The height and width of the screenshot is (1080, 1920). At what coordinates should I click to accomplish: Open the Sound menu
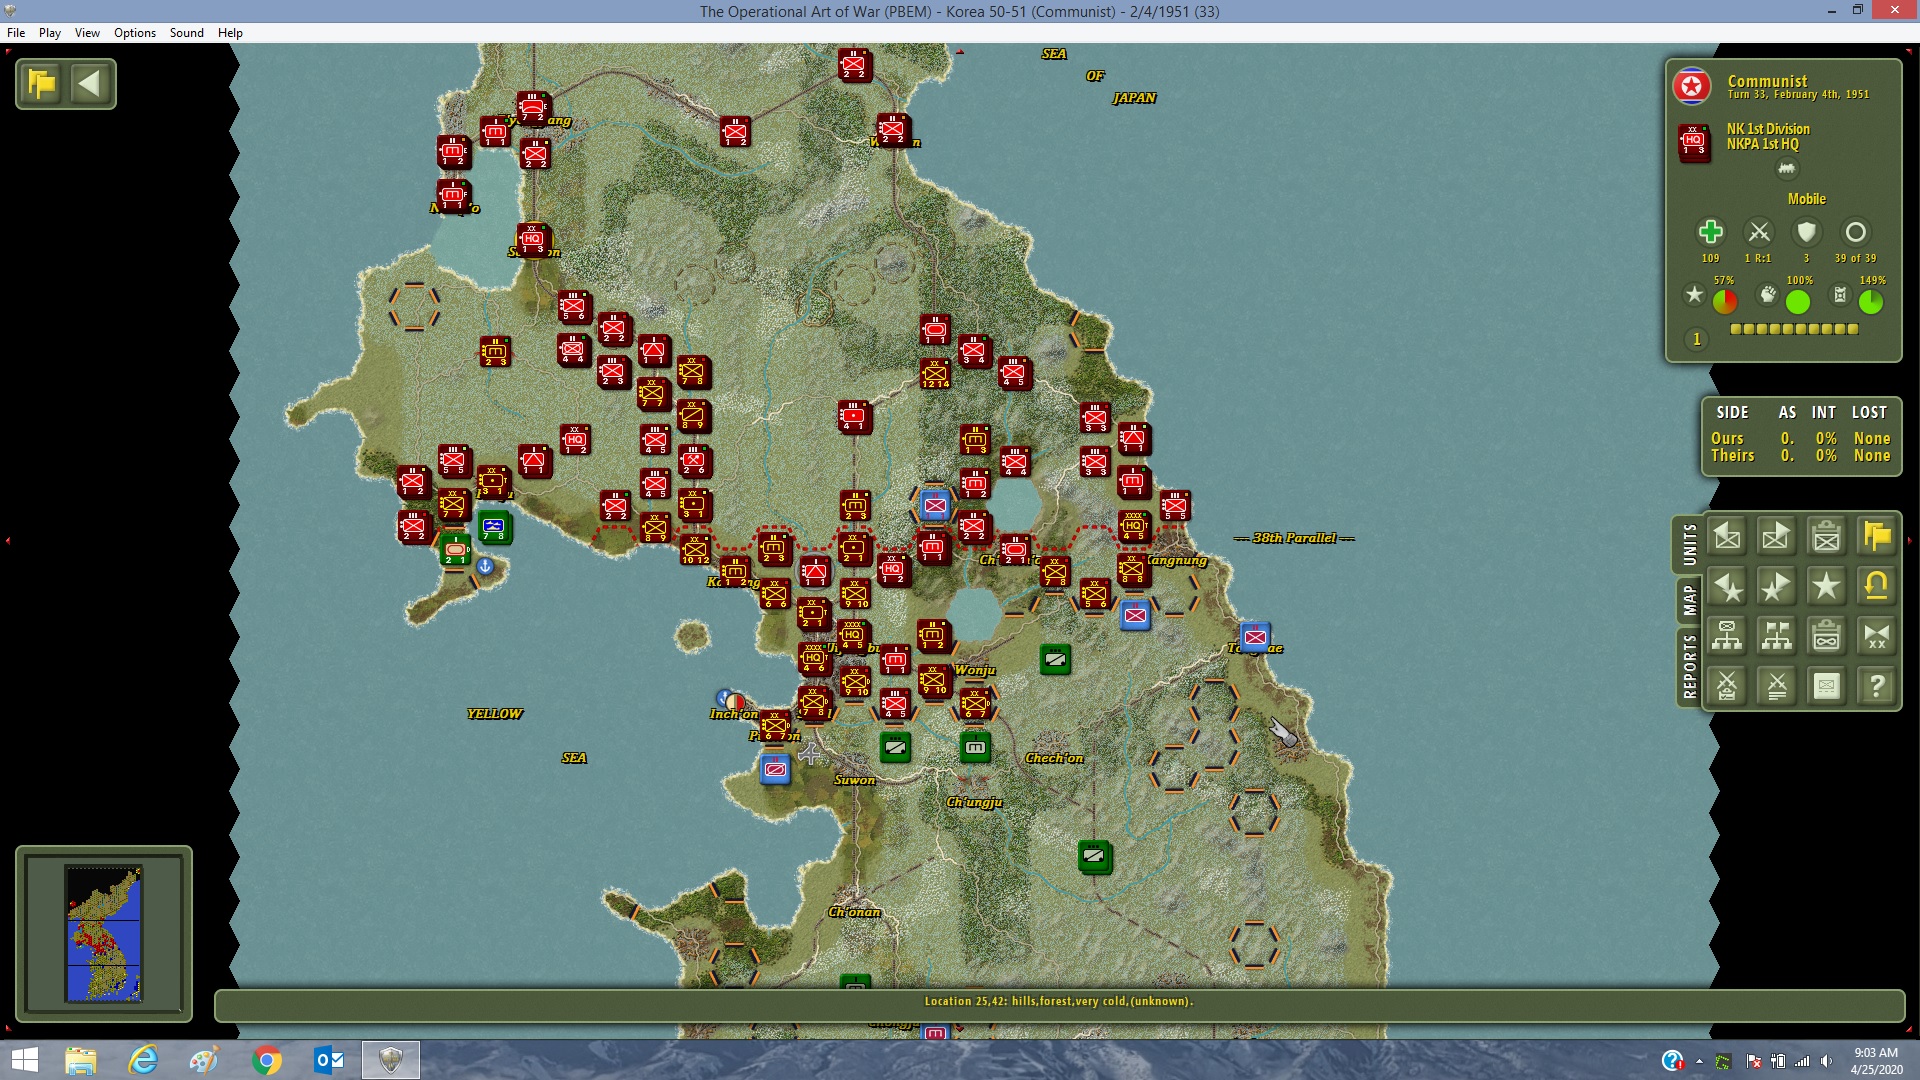pyautogui.click(x=187, y=33)
